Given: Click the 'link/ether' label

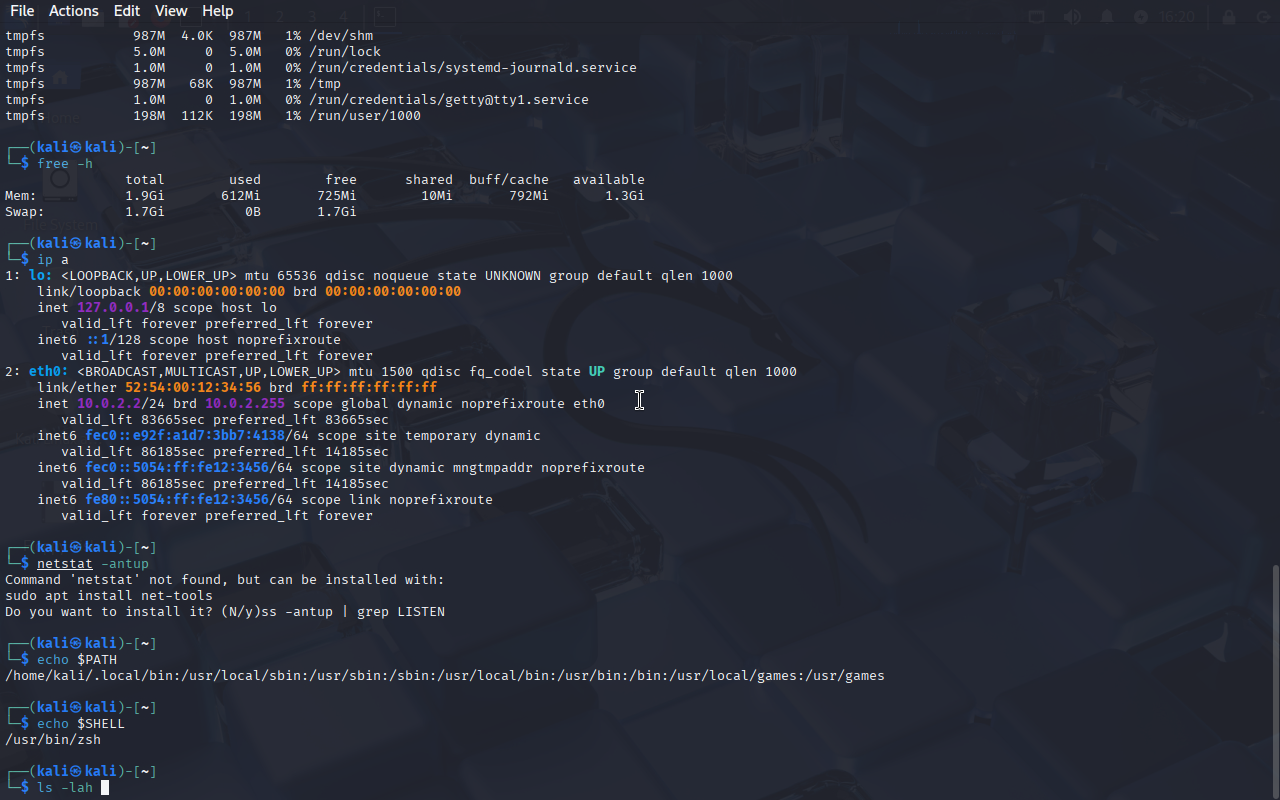Looking at the screenshot, I should pos(77,388).
